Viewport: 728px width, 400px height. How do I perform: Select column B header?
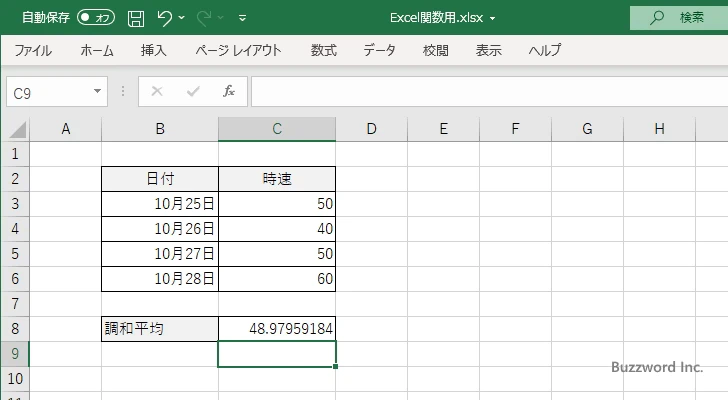point(160,129)
